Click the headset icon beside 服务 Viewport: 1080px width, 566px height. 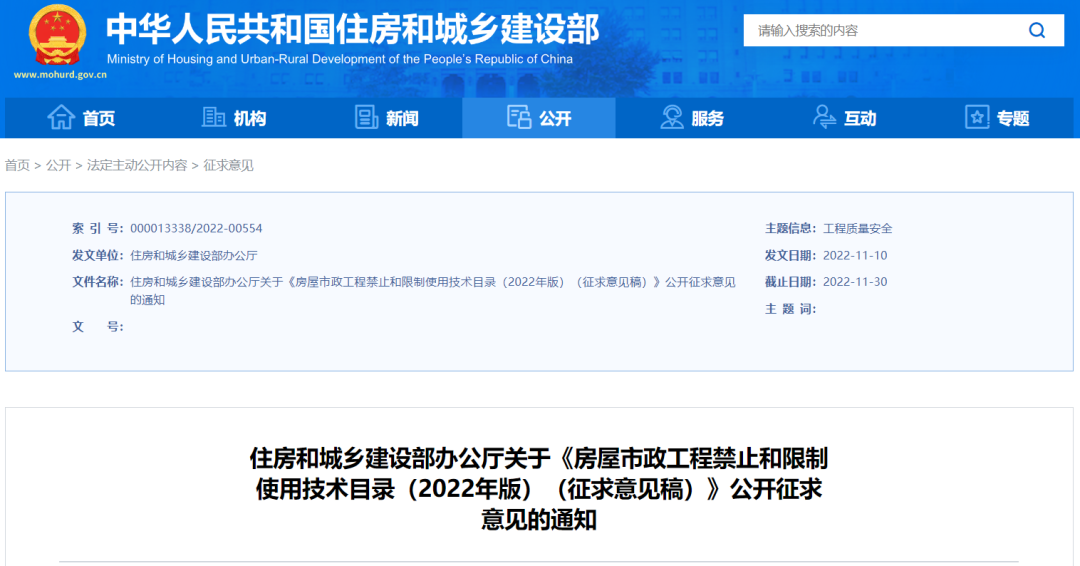pos(672,118)
